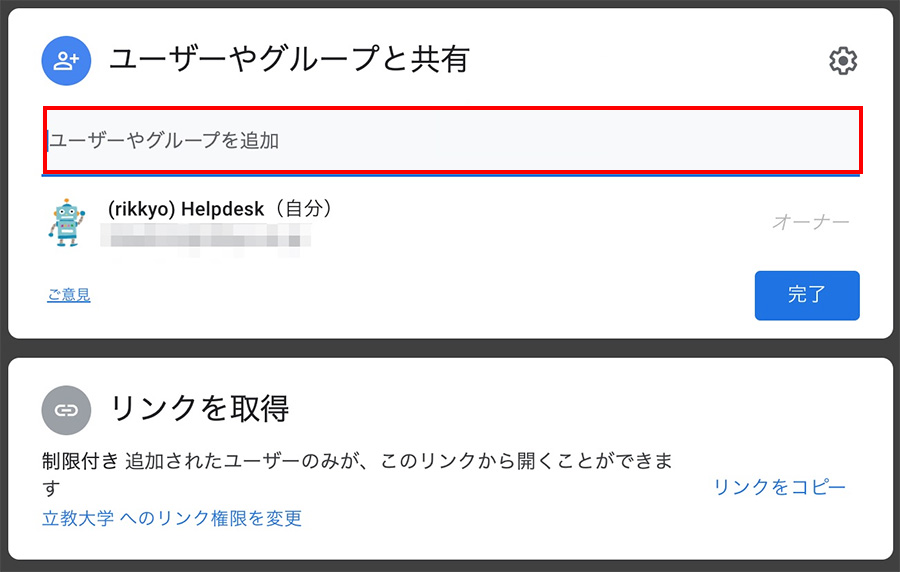Expand the リンクを取得 section heading

tap(199, 408)
